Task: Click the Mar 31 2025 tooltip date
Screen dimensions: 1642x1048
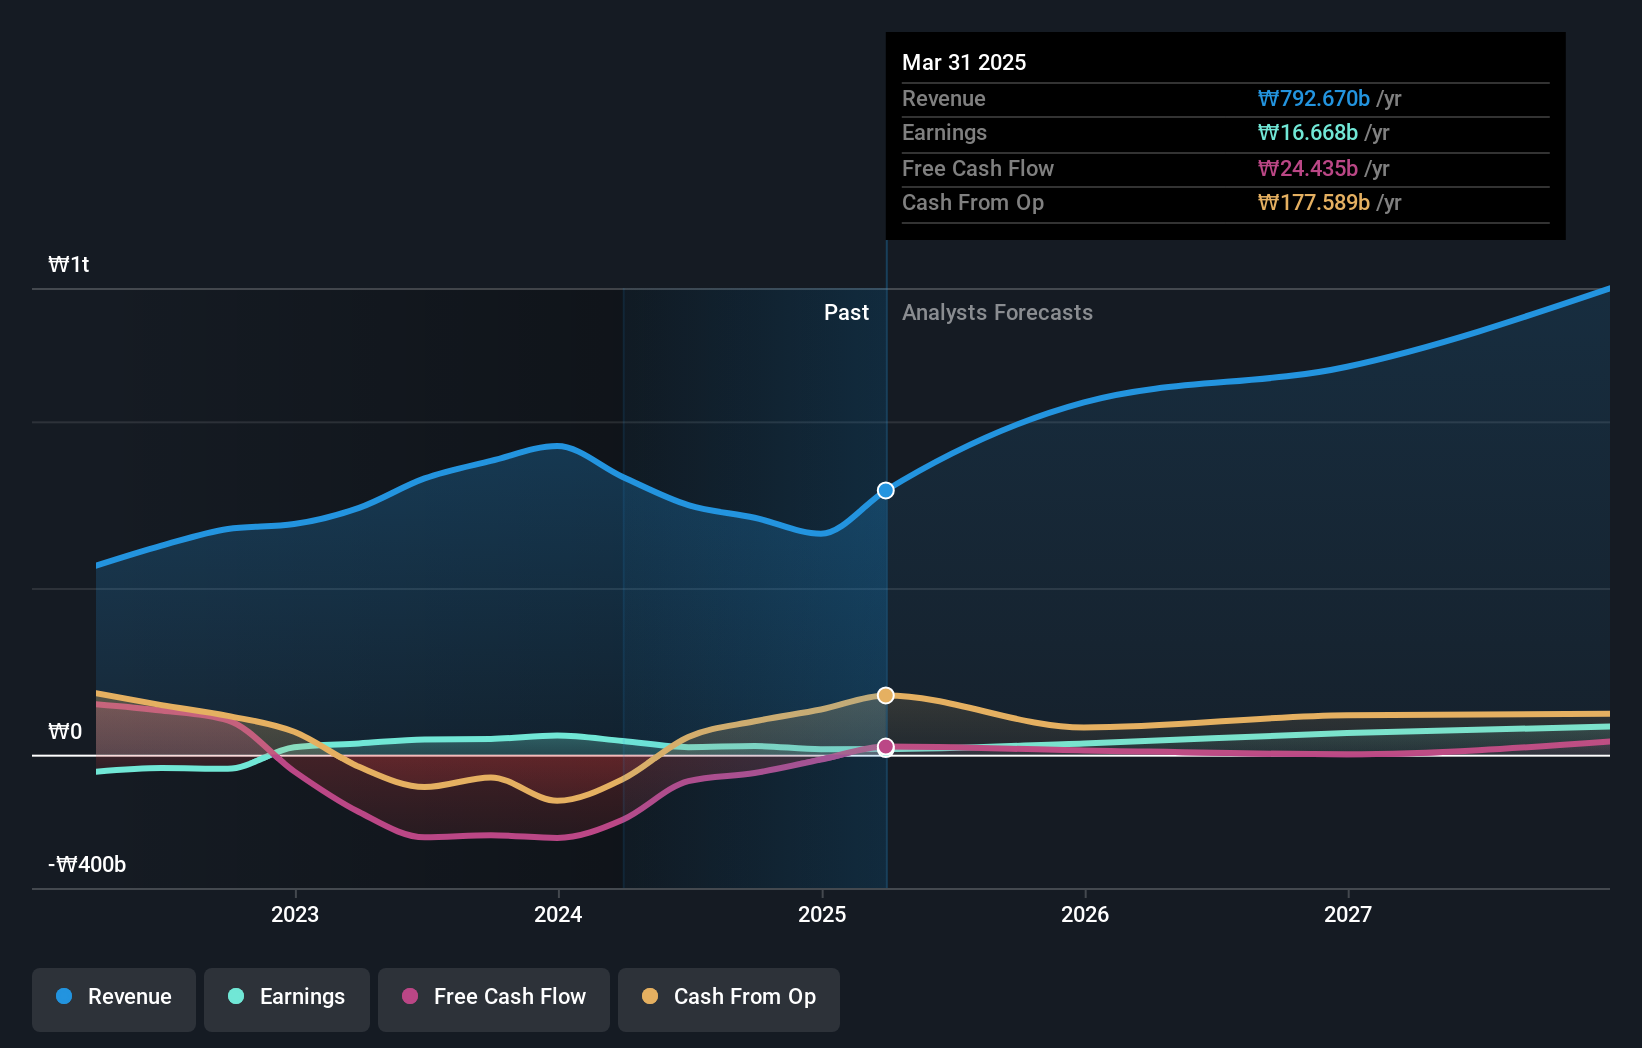Action: (x=964, y=62)
